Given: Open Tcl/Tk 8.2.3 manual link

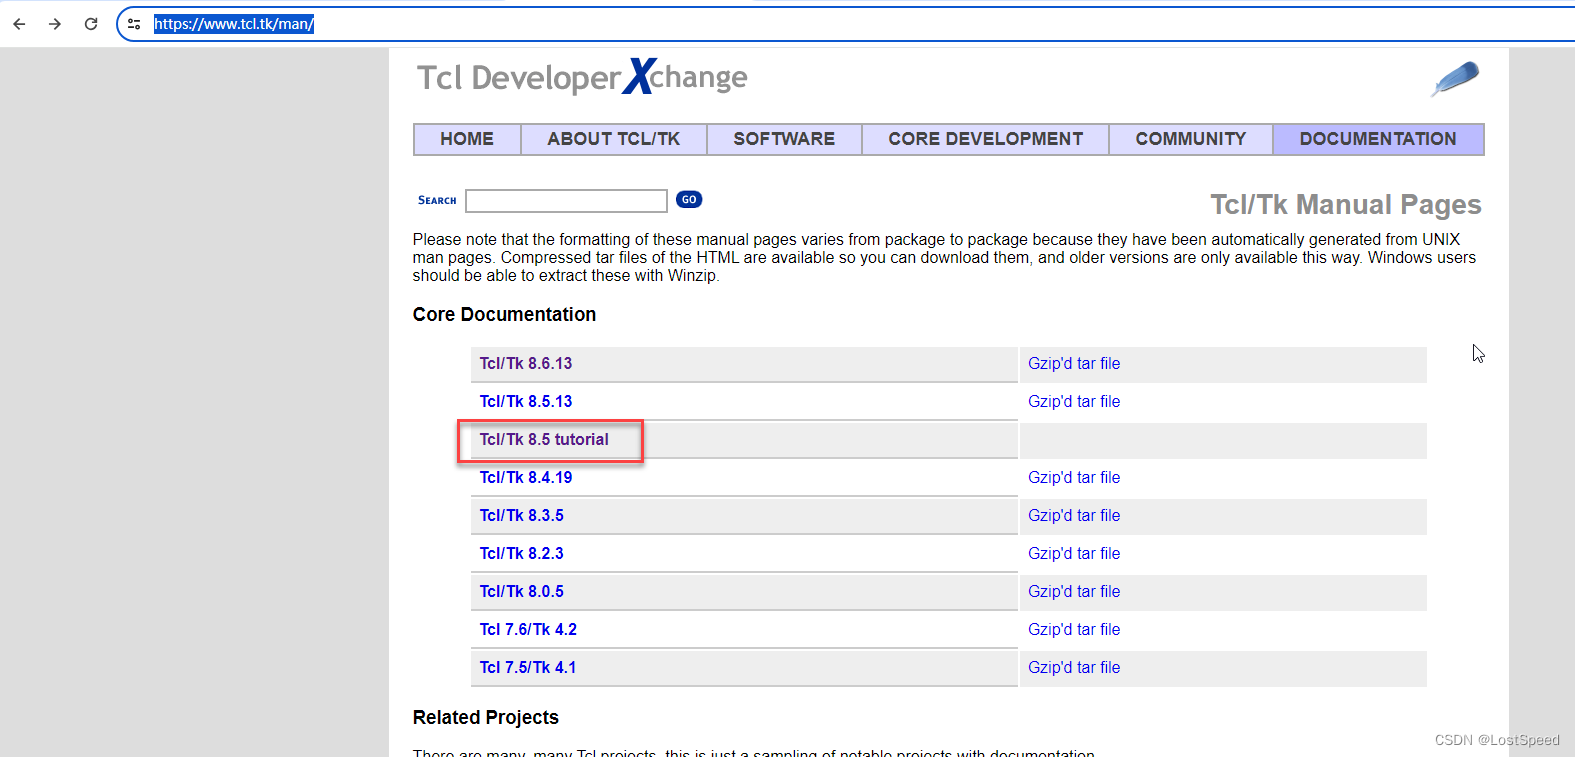Looking at the screenshot, I should (522, 554).
